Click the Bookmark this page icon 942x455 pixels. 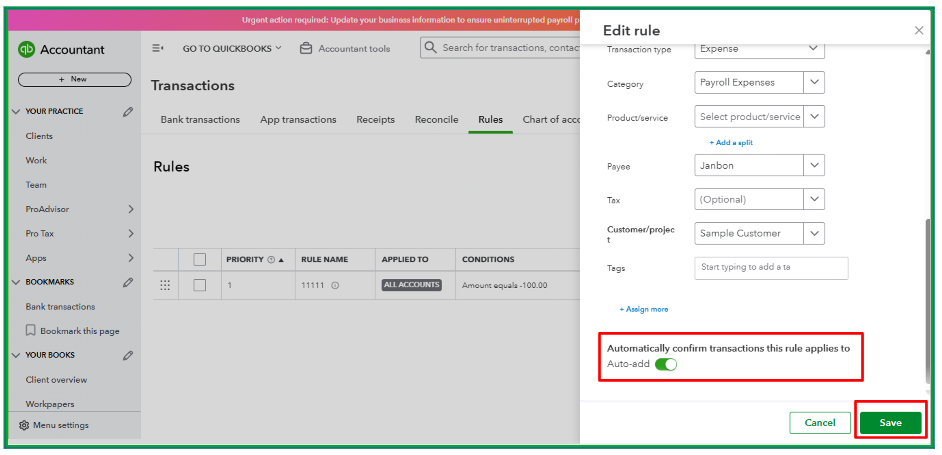point(31,331)
